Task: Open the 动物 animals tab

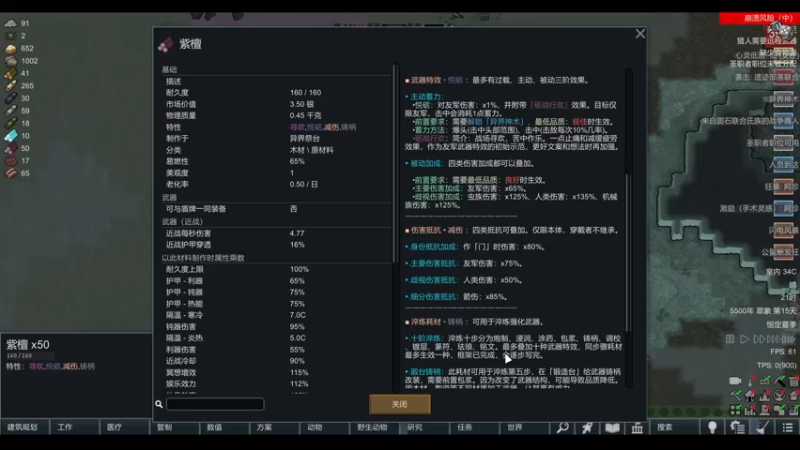Action: (x=324, y=427)
